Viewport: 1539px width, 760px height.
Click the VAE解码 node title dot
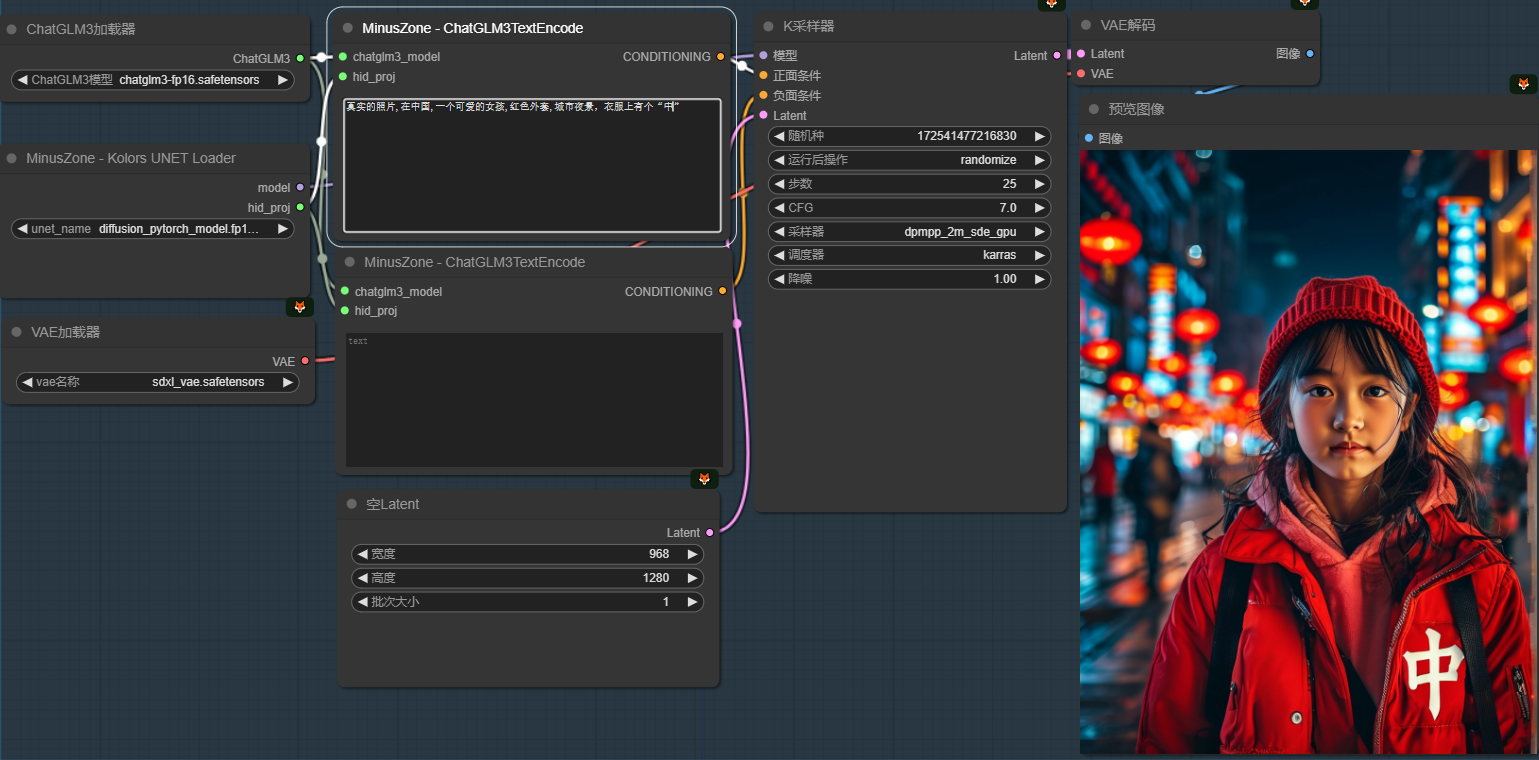(1087, 25)
